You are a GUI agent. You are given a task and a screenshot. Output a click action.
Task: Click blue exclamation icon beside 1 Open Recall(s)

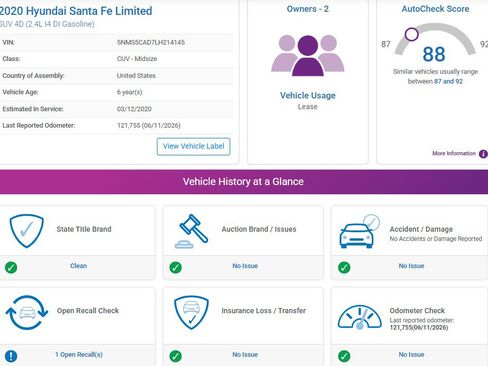pos(11,356)
